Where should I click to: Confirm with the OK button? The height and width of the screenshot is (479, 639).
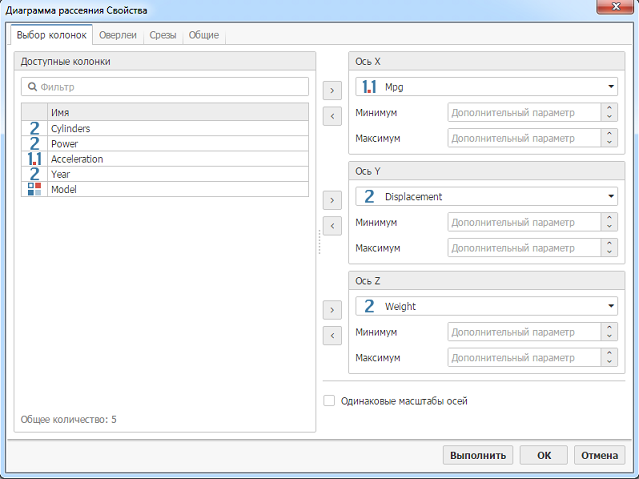point(544,455)
